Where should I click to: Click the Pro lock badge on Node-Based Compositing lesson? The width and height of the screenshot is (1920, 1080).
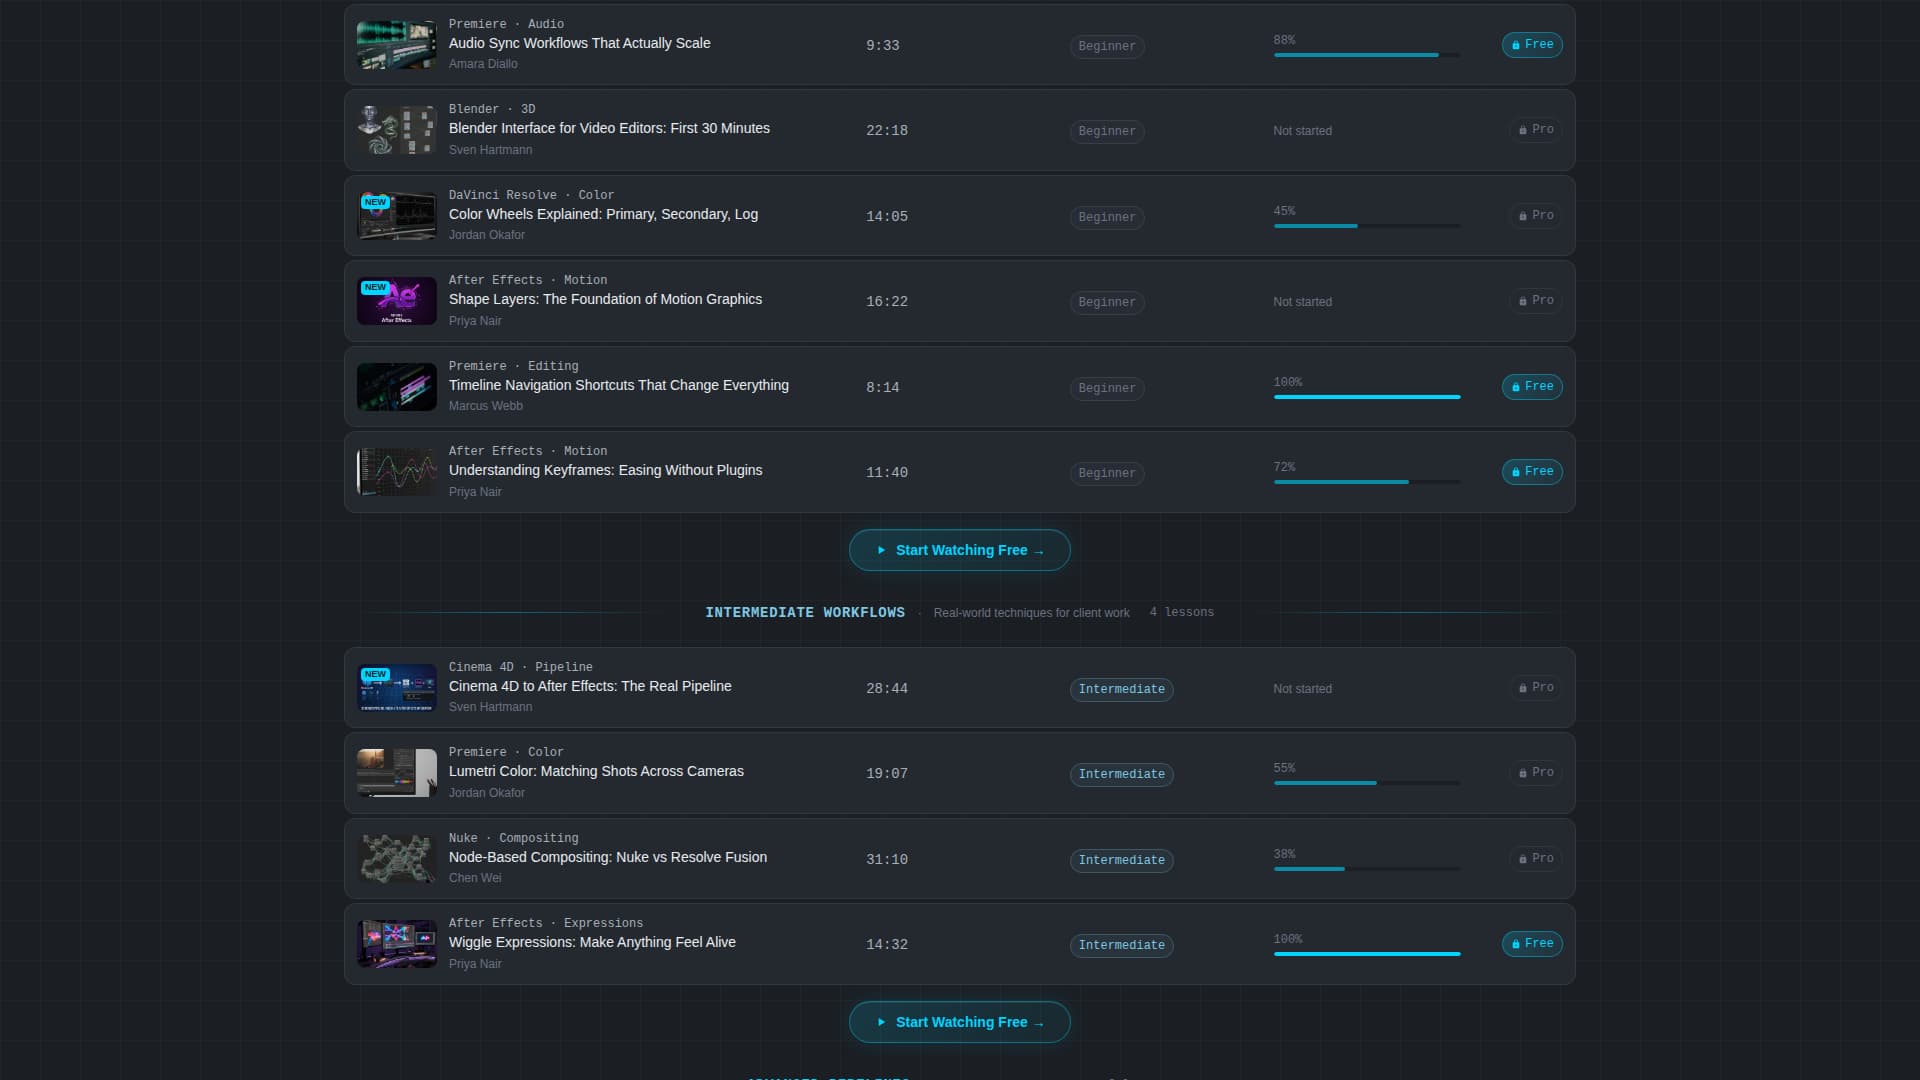point(1536,859)
